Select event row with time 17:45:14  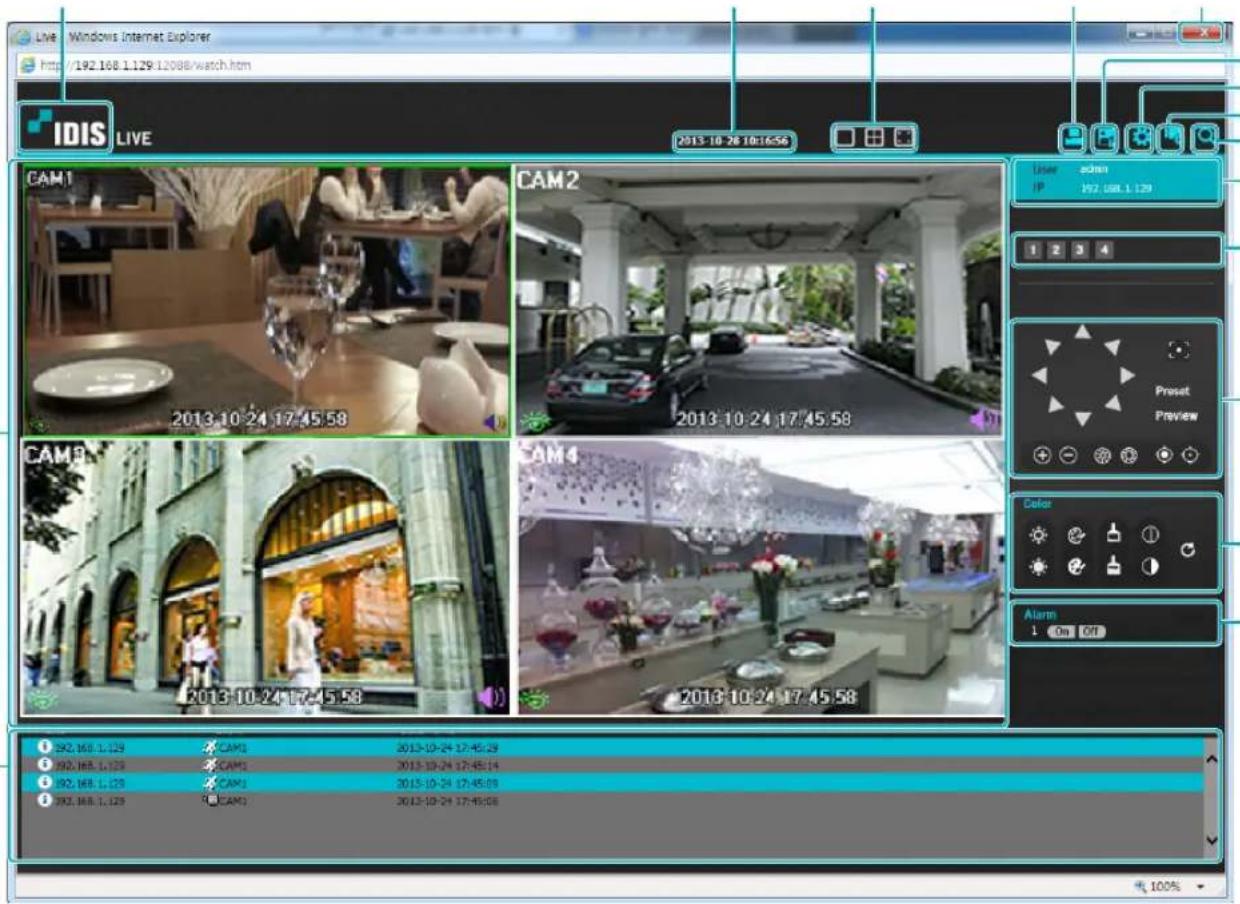[x=612, y=765]
